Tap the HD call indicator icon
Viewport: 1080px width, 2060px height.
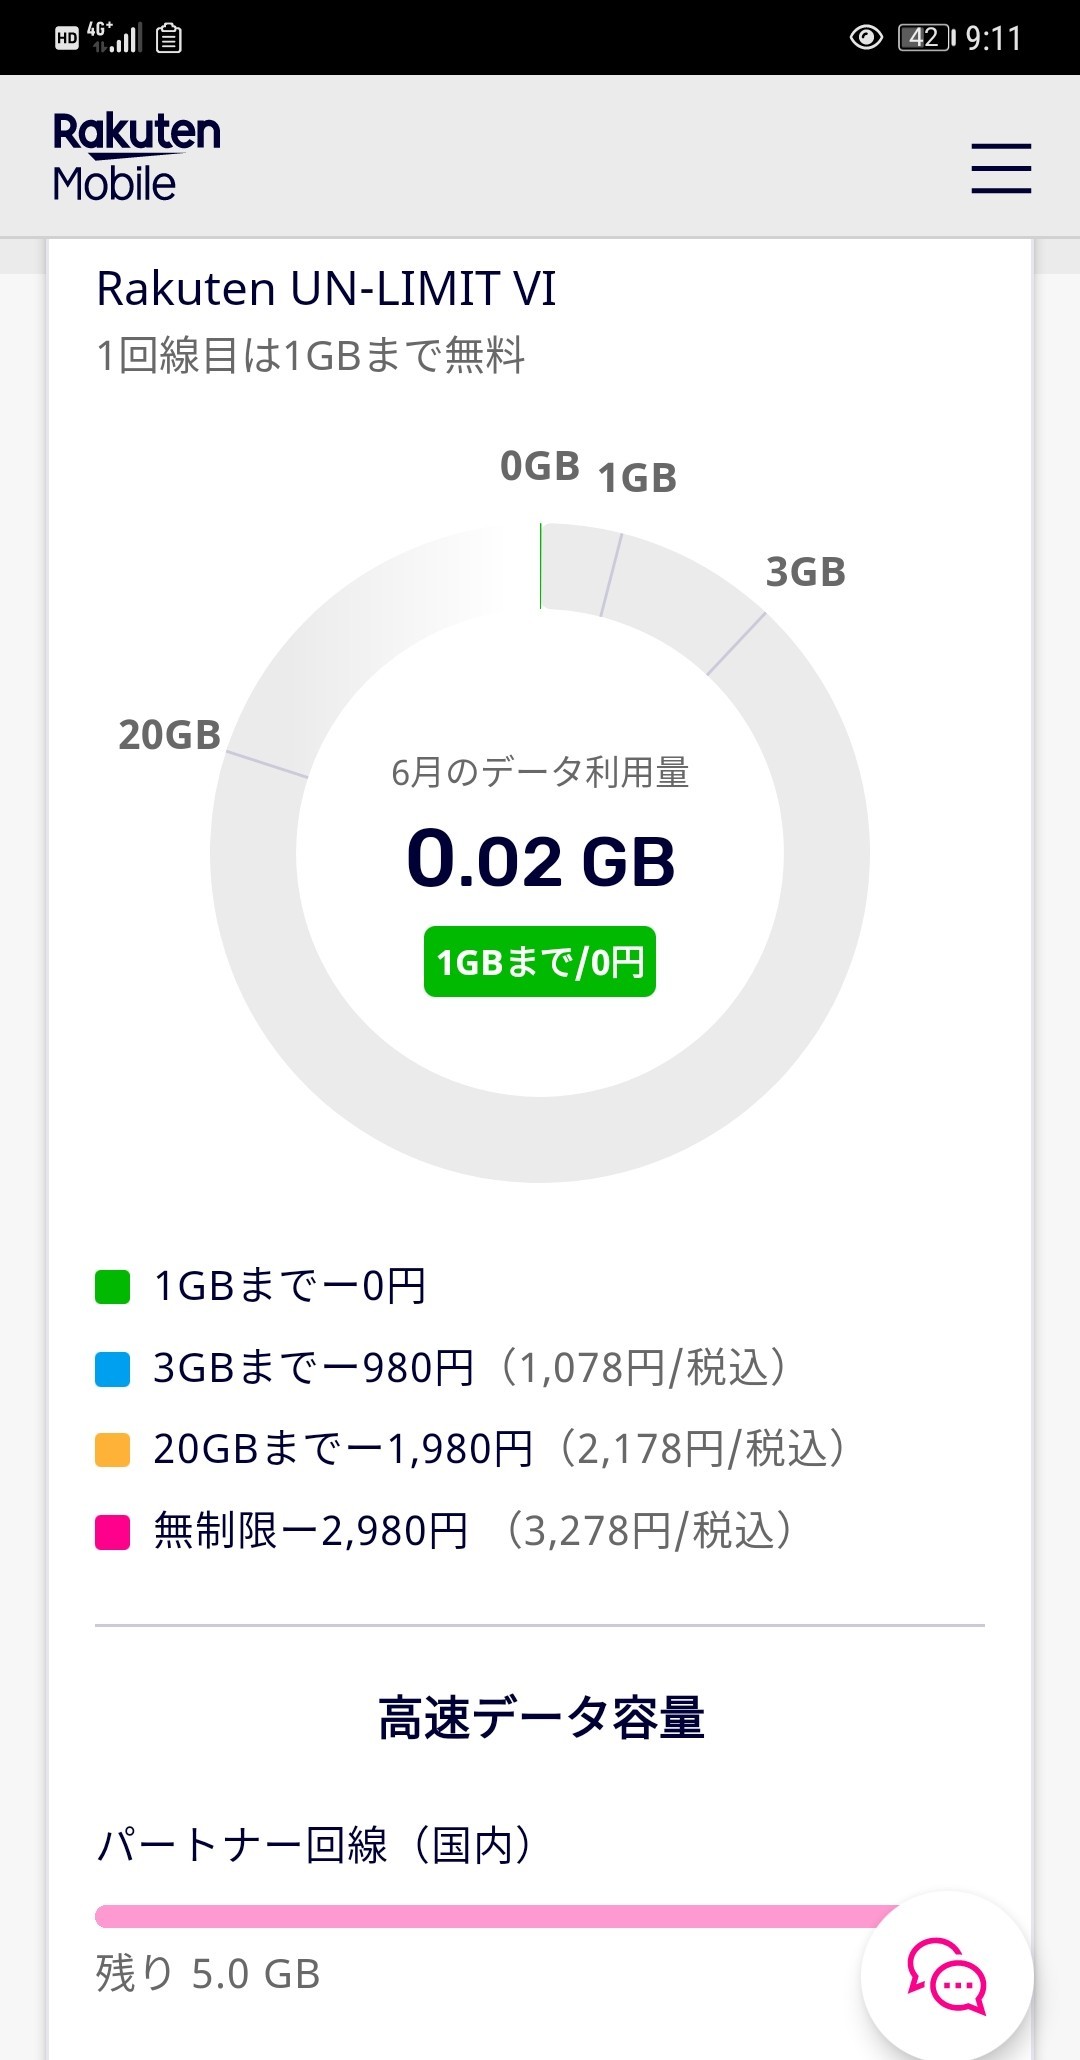coord(67,39)
